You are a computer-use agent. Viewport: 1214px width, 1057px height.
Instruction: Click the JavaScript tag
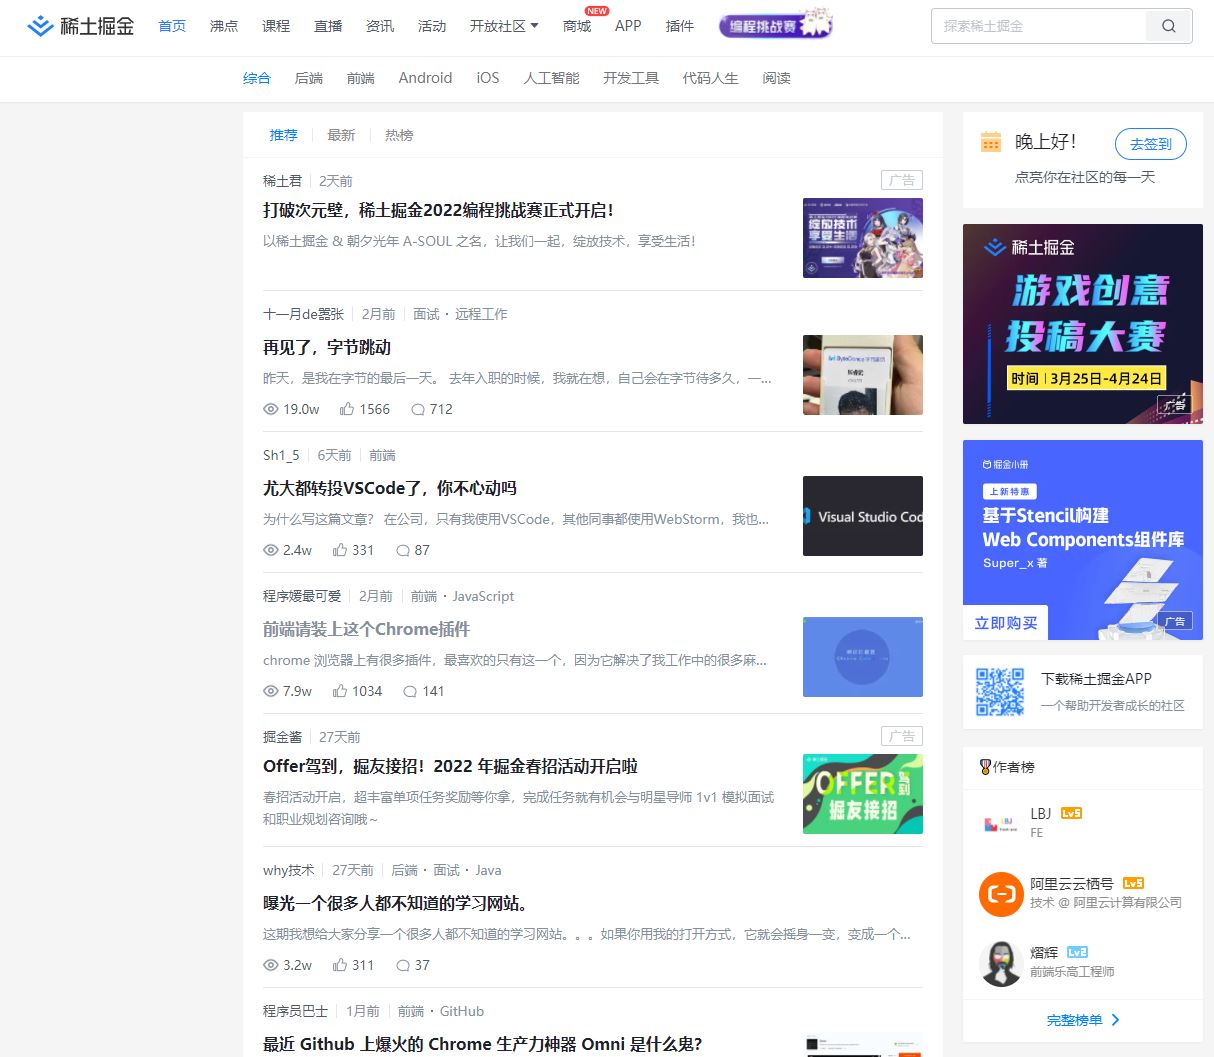[x=483, y=596]
